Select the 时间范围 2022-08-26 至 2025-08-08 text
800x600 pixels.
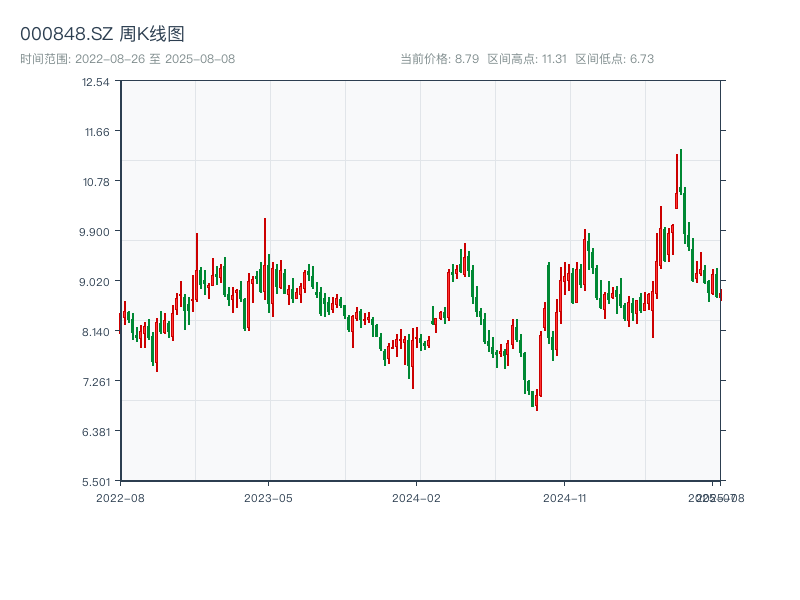coord(127,59)
